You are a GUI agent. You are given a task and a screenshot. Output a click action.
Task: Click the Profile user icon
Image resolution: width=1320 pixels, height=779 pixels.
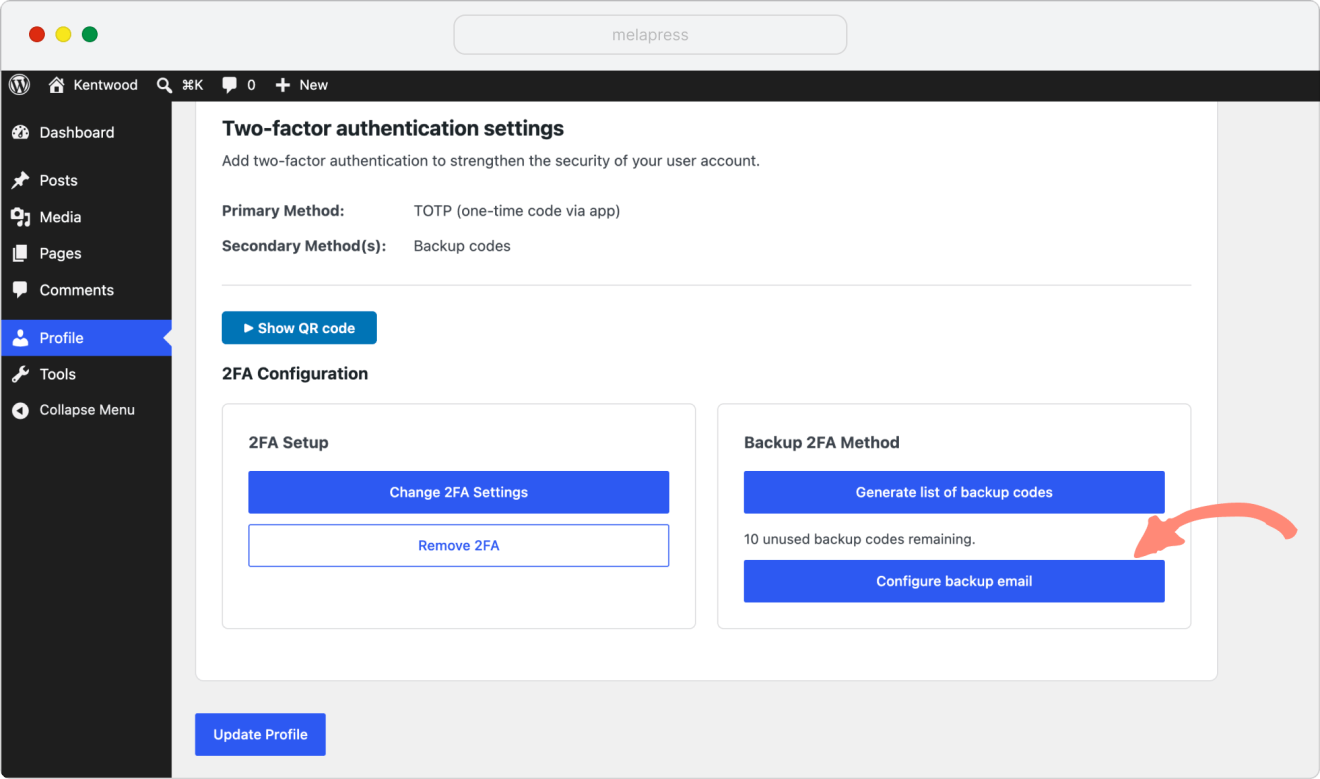20,338
